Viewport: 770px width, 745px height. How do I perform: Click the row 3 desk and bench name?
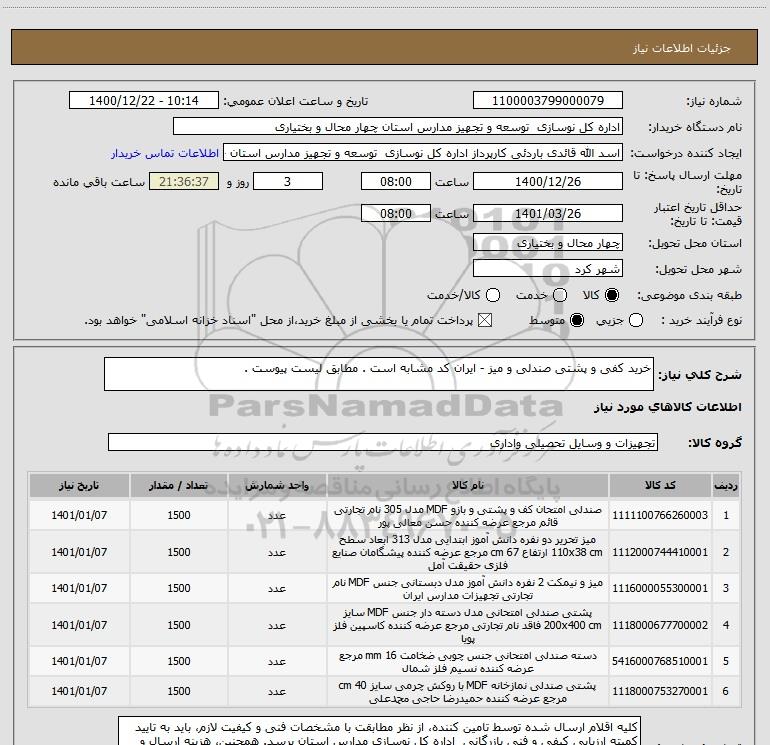(x=468, y=589)
